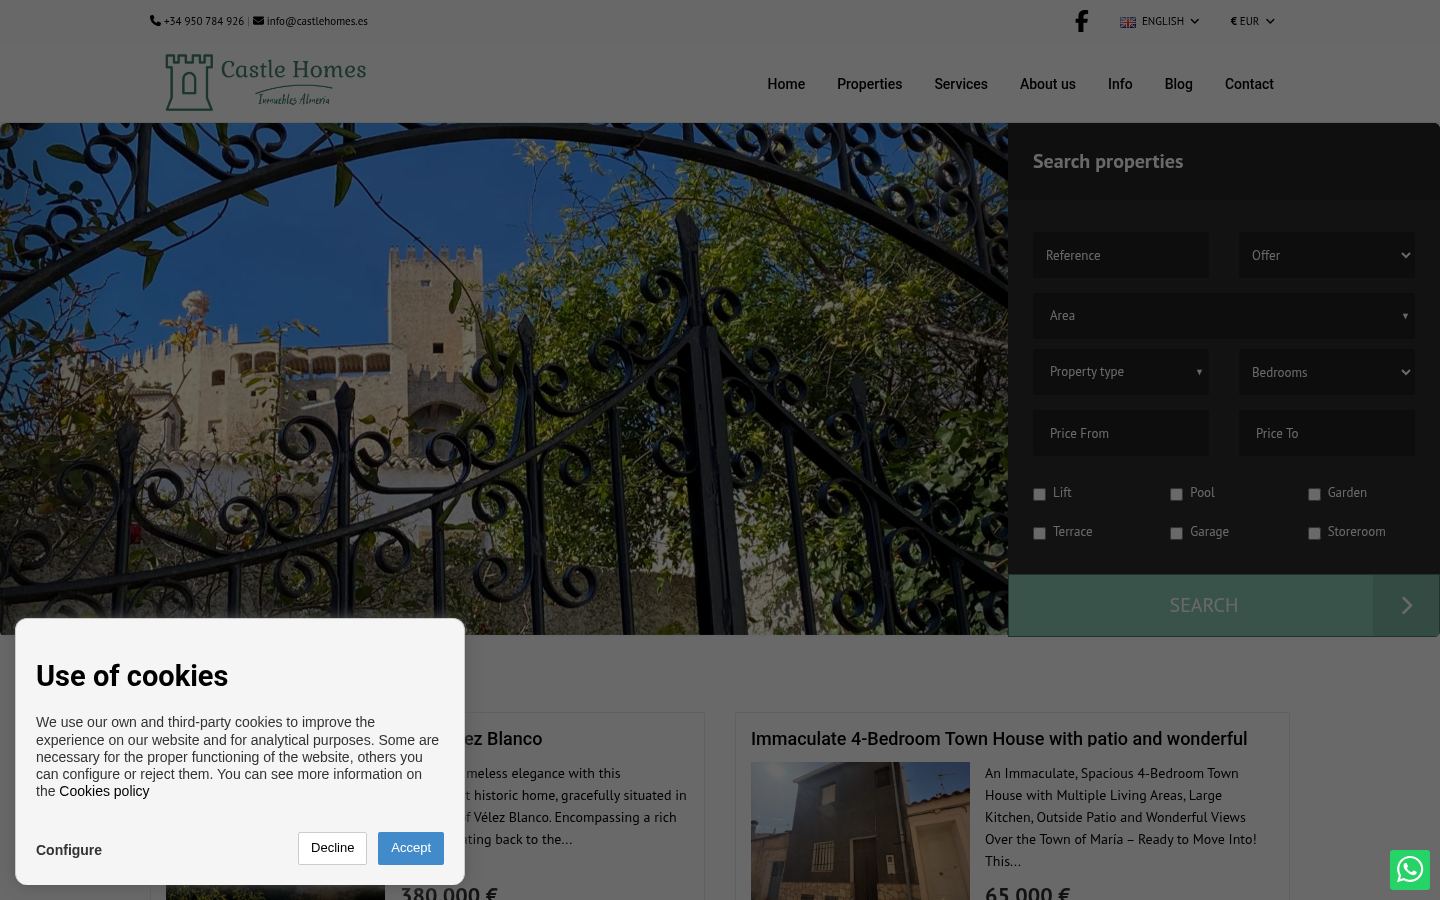Click the arrow icon beside Search

[1406, 605]
